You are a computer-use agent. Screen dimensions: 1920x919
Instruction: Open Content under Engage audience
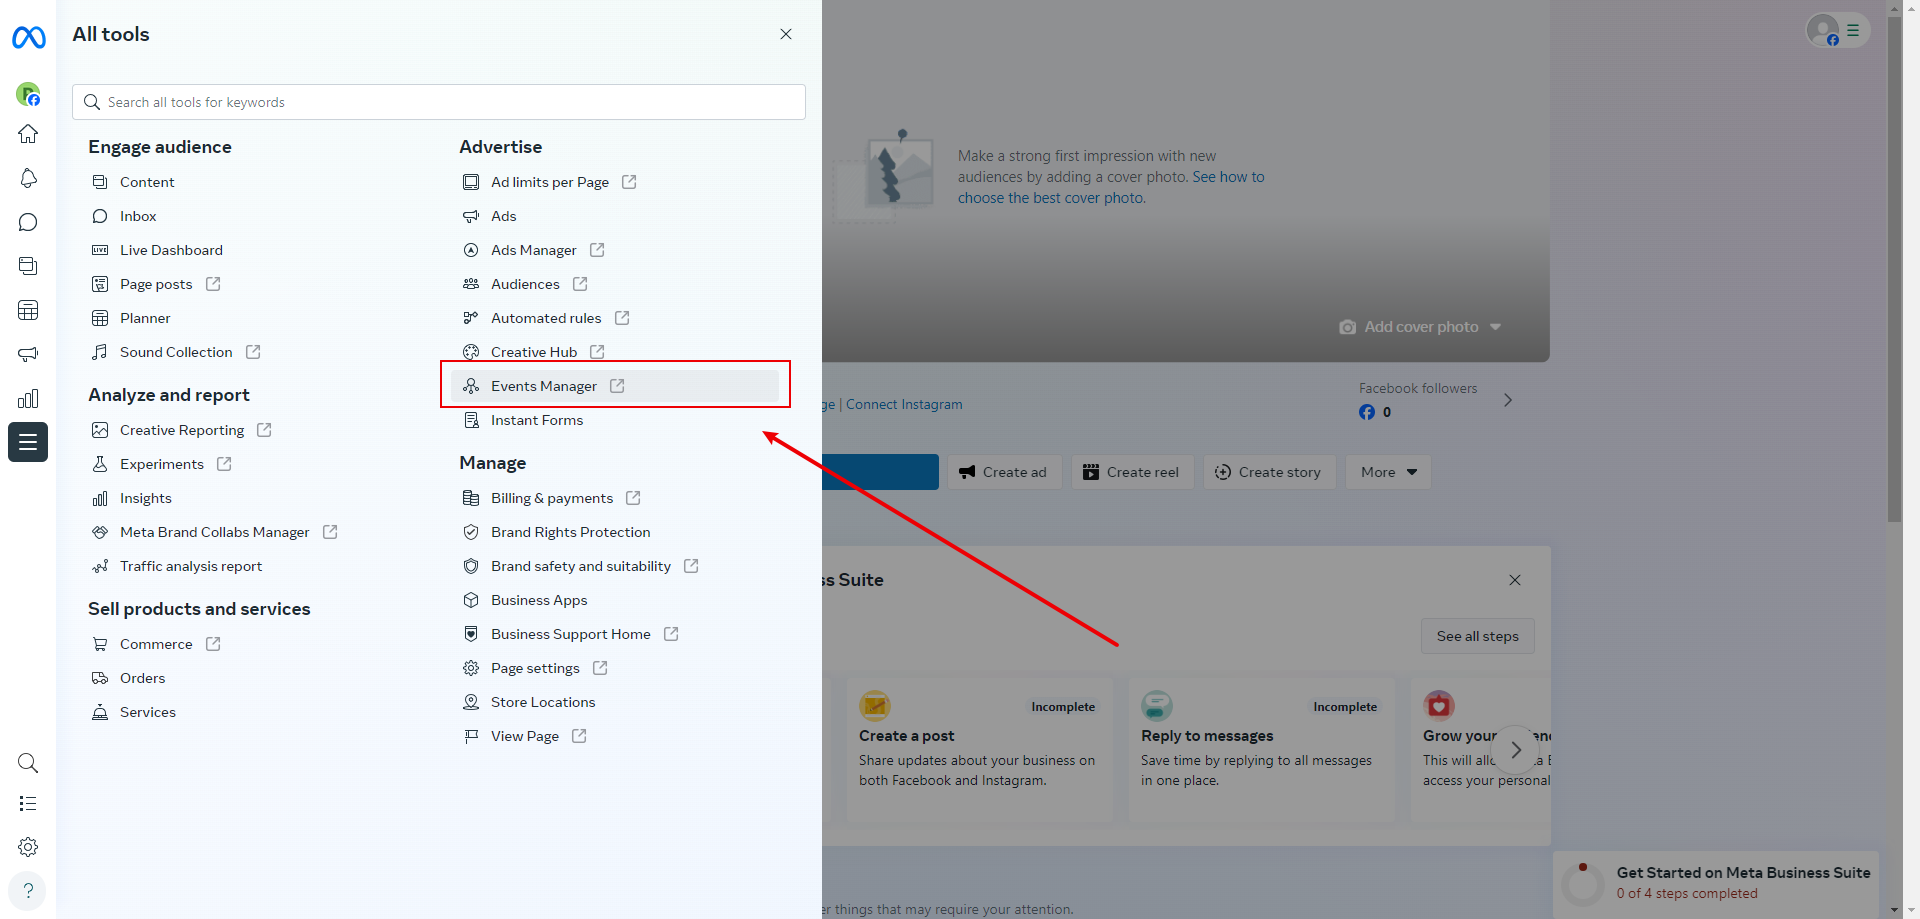click(x=147, y=182)
